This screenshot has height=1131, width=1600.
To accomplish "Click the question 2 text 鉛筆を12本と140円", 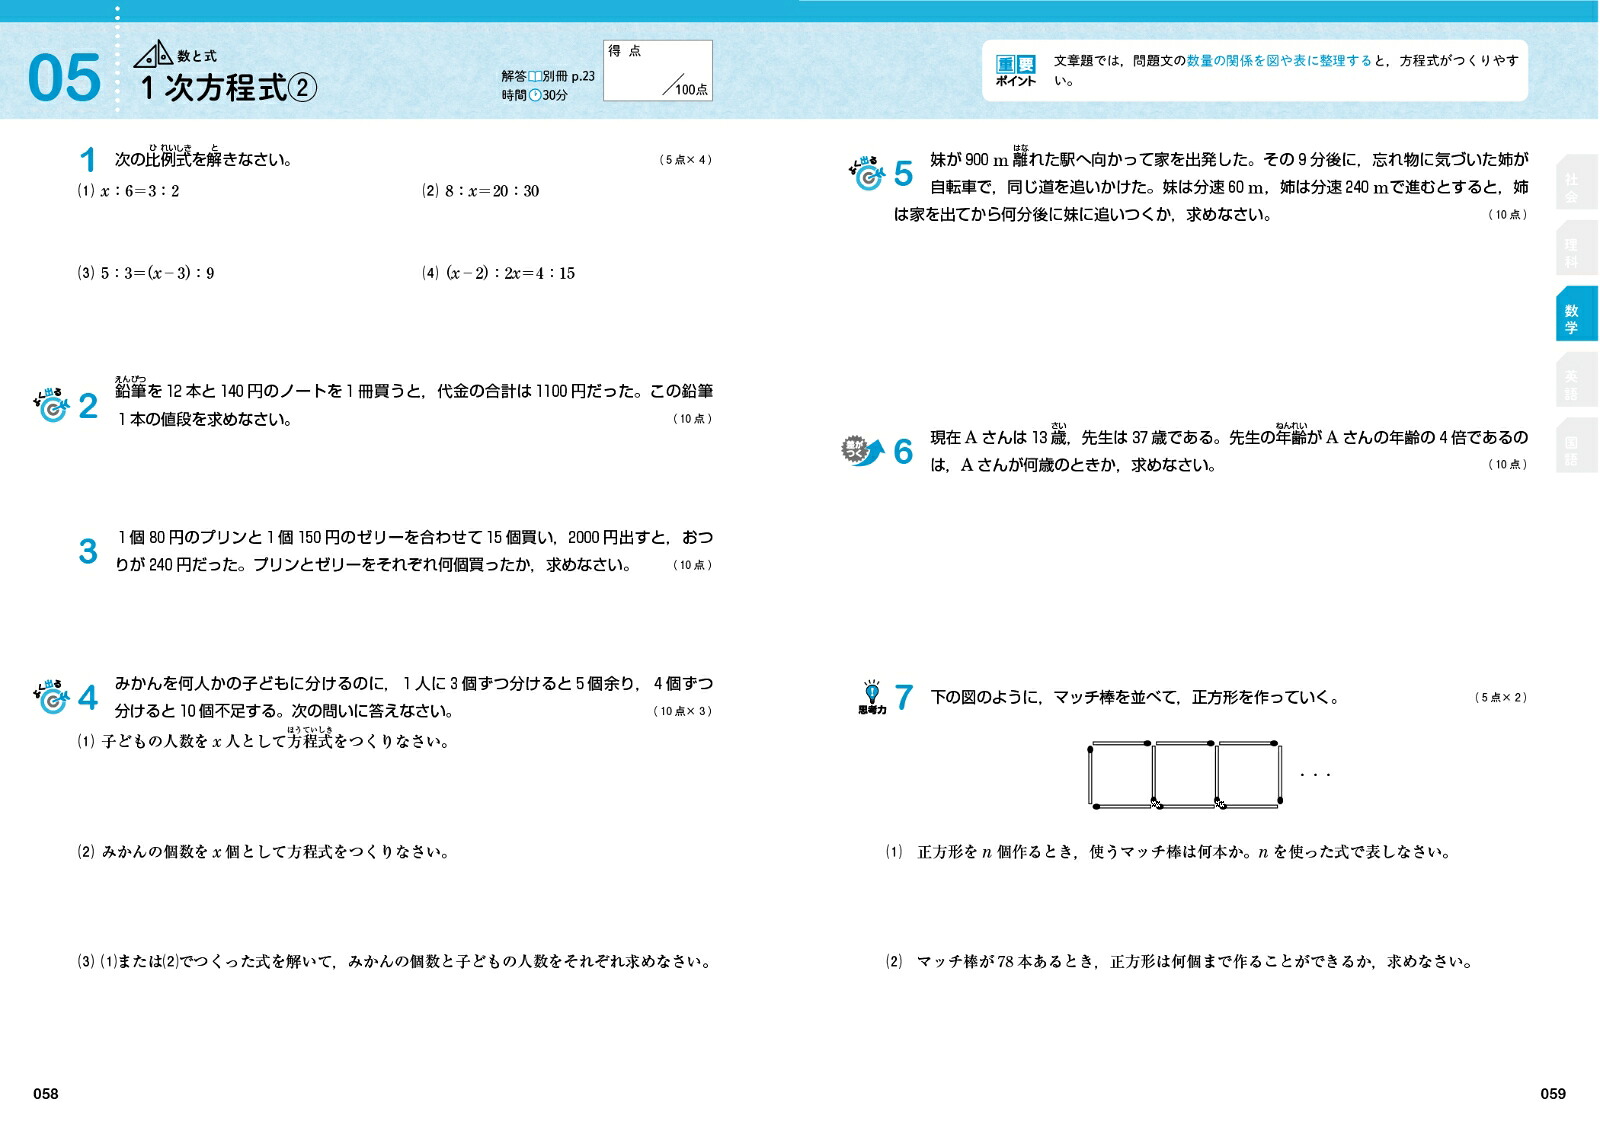I will pos(414,405).
